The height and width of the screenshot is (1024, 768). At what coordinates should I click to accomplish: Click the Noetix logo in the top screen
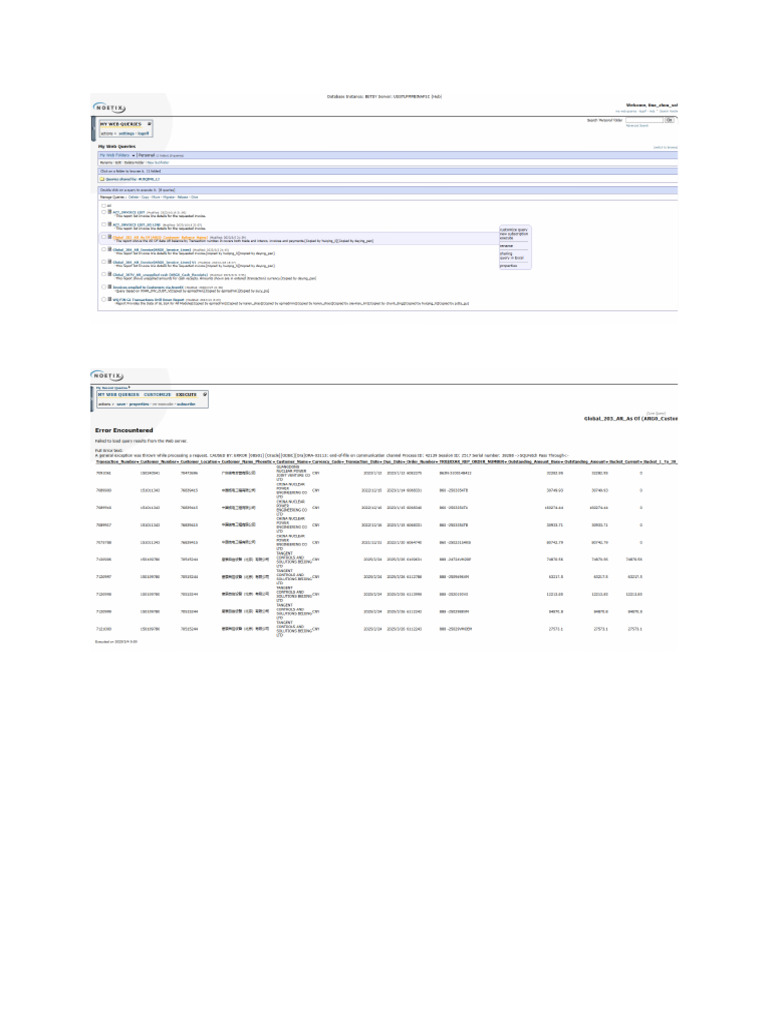109,108
